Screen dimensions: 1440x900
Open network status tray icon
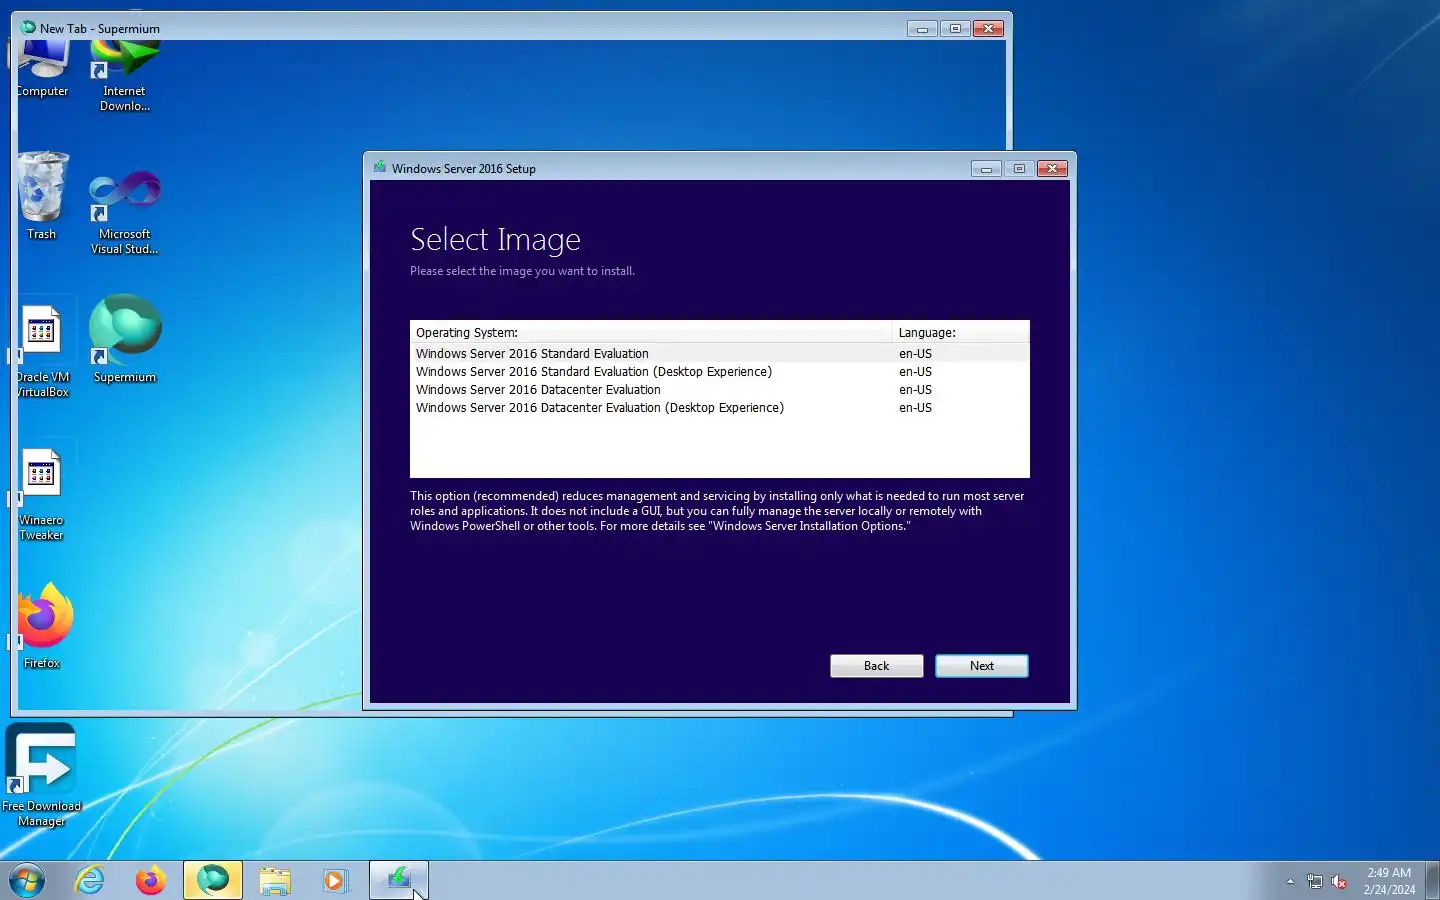tap(1315, 881)
